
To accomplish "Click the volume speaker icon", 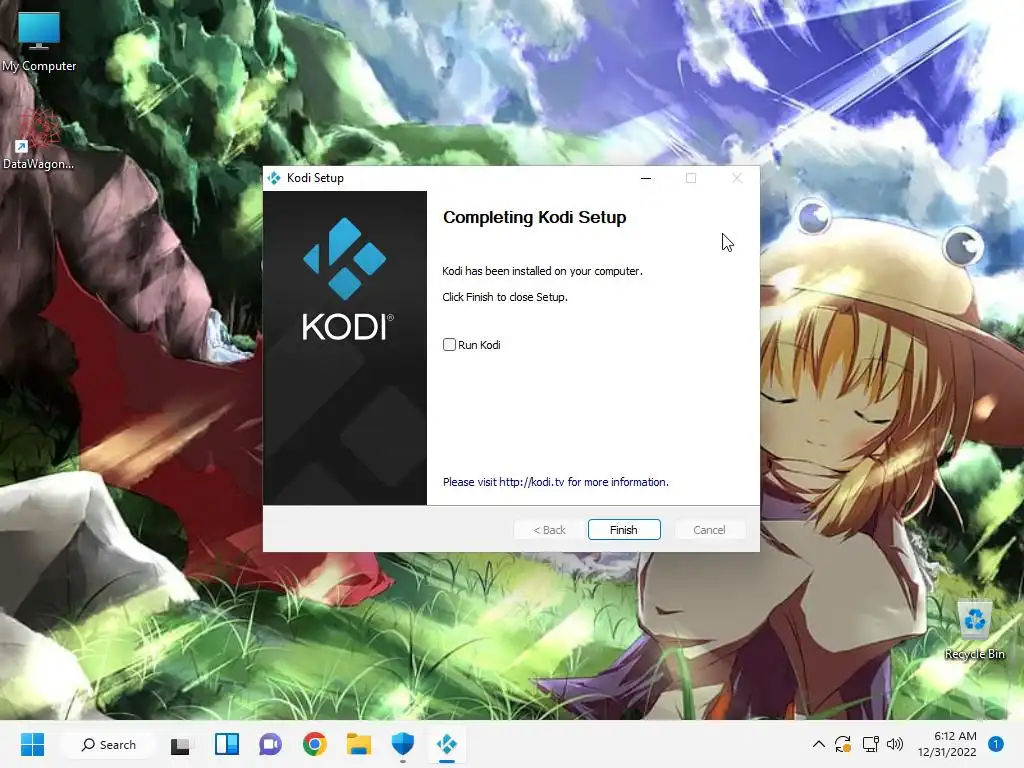I will click(895, 744).
